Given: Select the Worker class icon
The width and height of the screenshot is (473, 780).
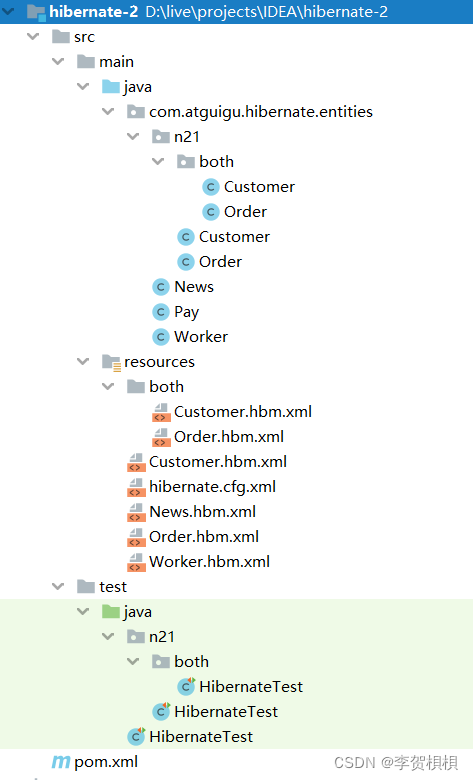Looking at the screenshot, I should coord(161,337).
